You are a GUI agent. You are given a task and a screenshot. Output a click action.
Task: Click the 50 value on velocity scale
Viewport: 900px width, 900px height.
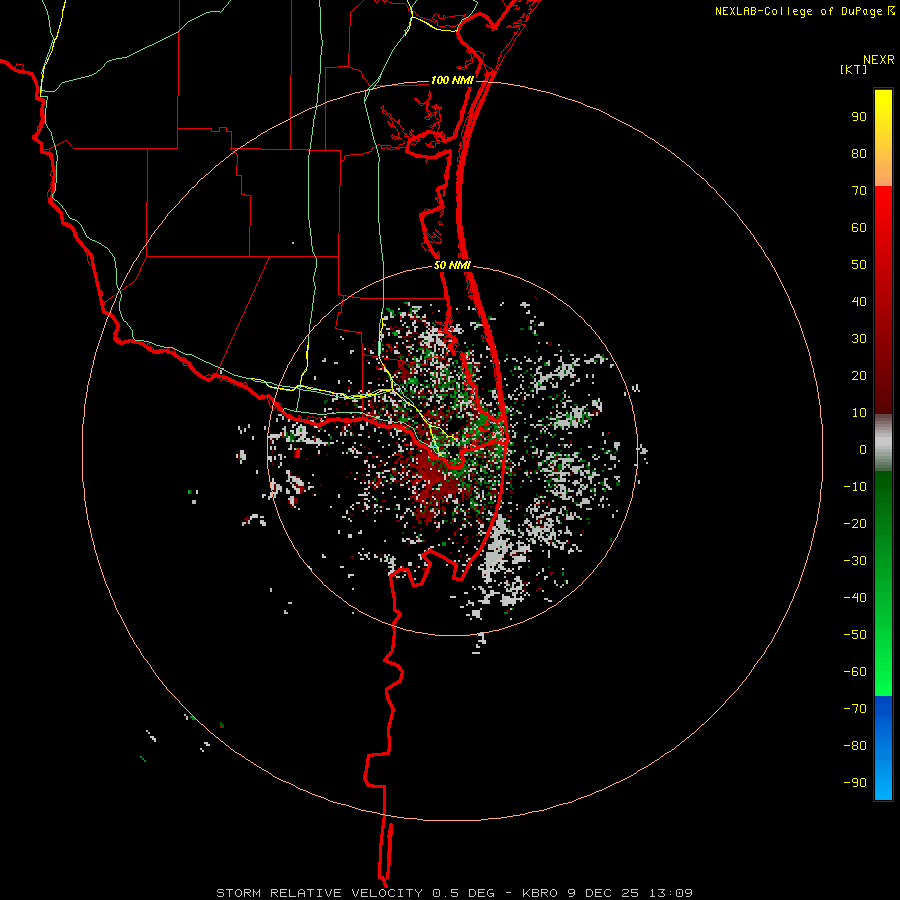point(859,265)
